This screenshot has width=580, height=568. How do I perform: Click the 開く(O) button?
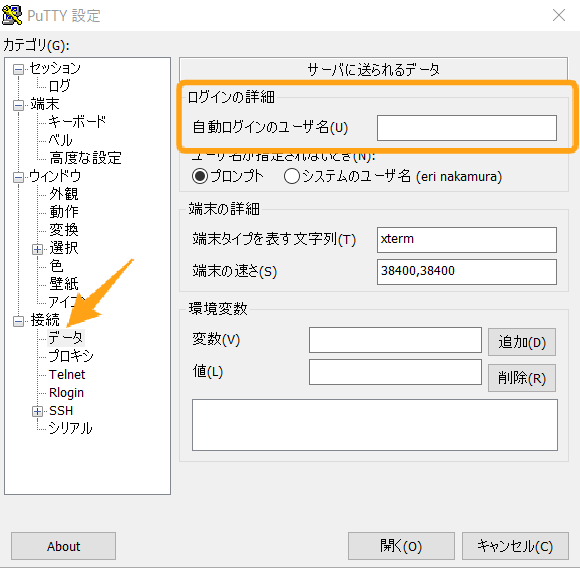pos(401,546)
